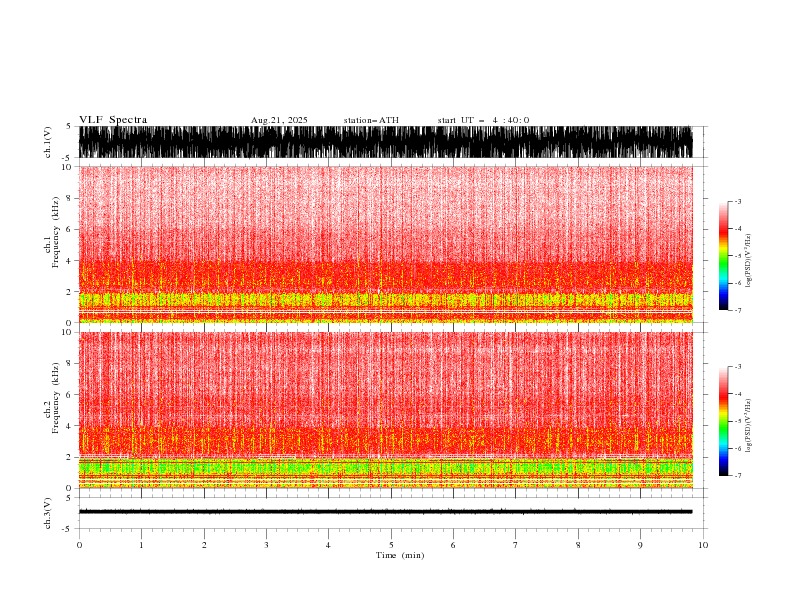The image size is (792, 612).
Task: Click the "10" kHz tick on ch.1 frequency axis
Action: (x=68, y=167)
